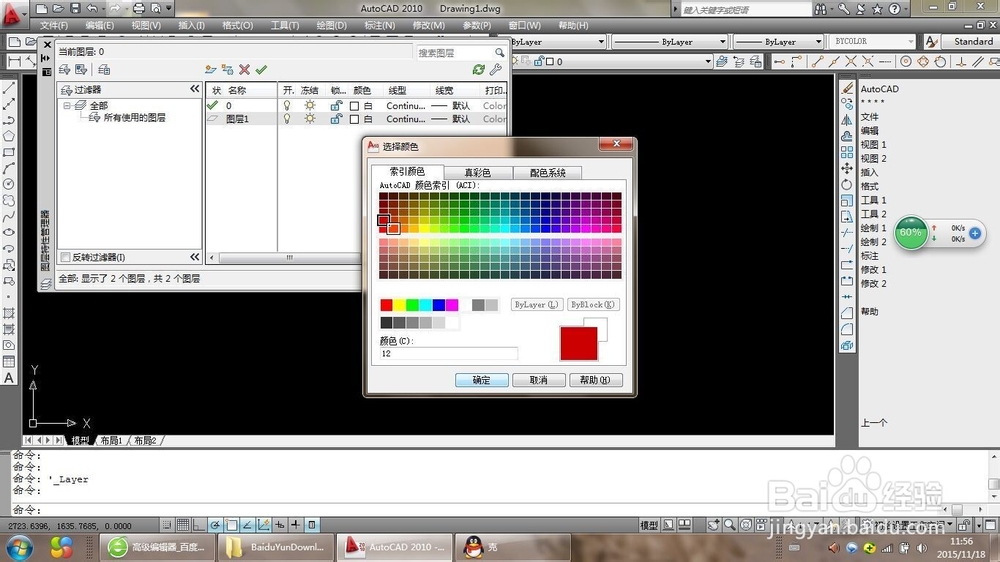1000x562 pixels.
Task: Click the white color box of 图层1
Action: (x=355, y=119)
